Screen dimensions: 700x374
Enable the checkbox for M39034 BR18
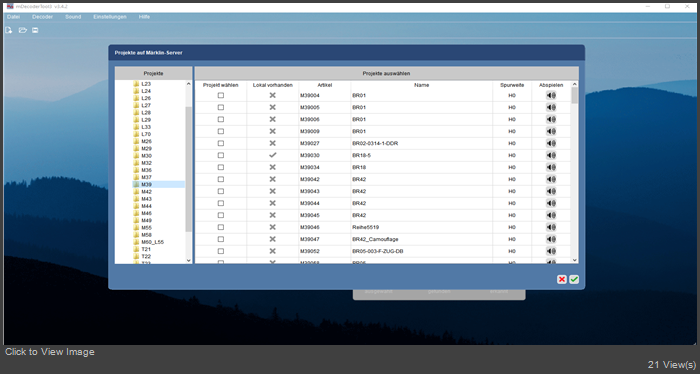point(221,167)
